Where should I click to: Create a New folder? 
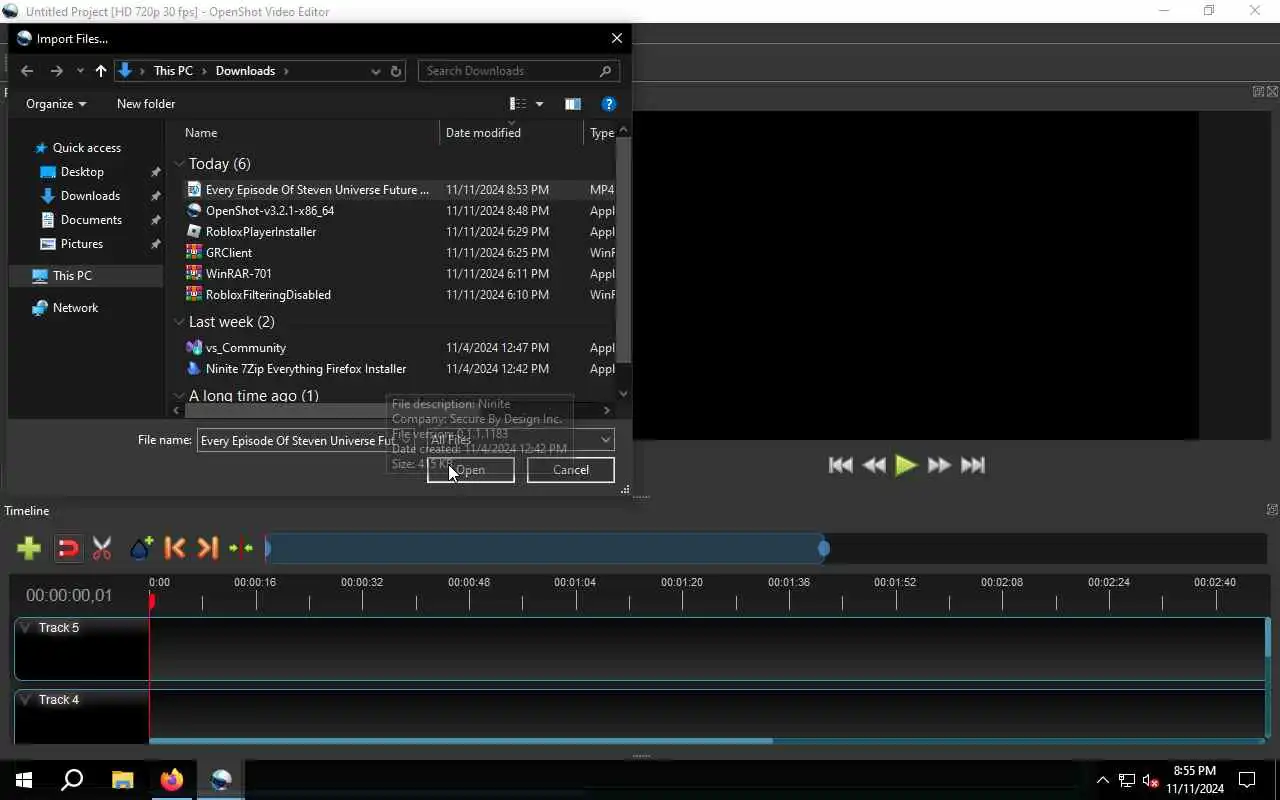[146, 104]
